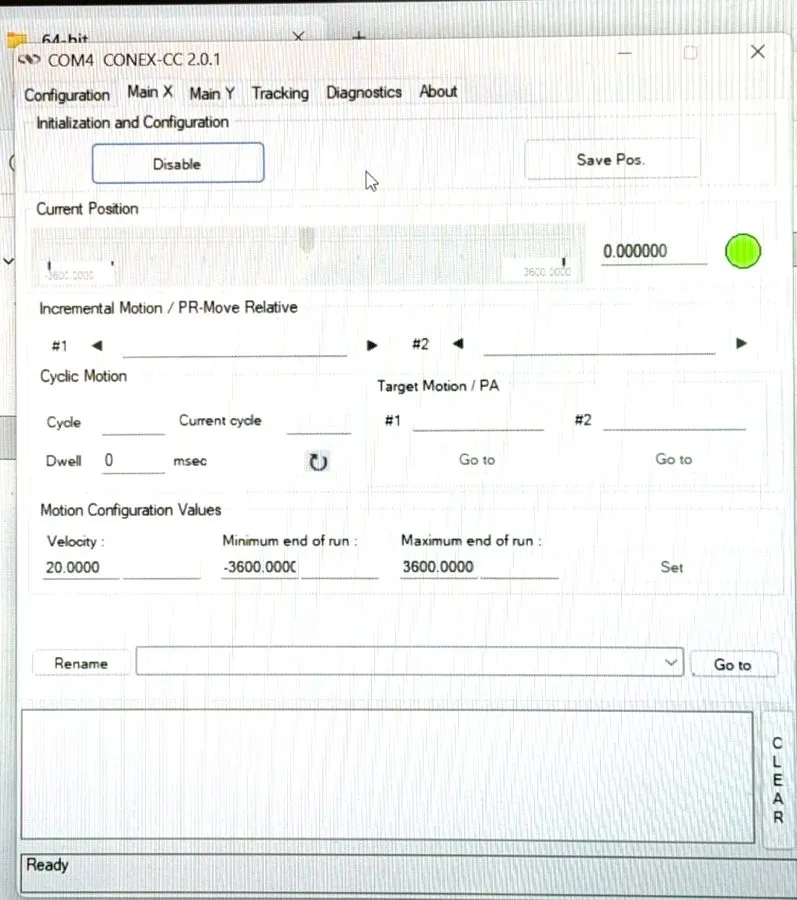The width and height of the screenshot is (797, 900).
Task: Click the empty field beside Minimum end of run
Action: click(x=340, y=567)
